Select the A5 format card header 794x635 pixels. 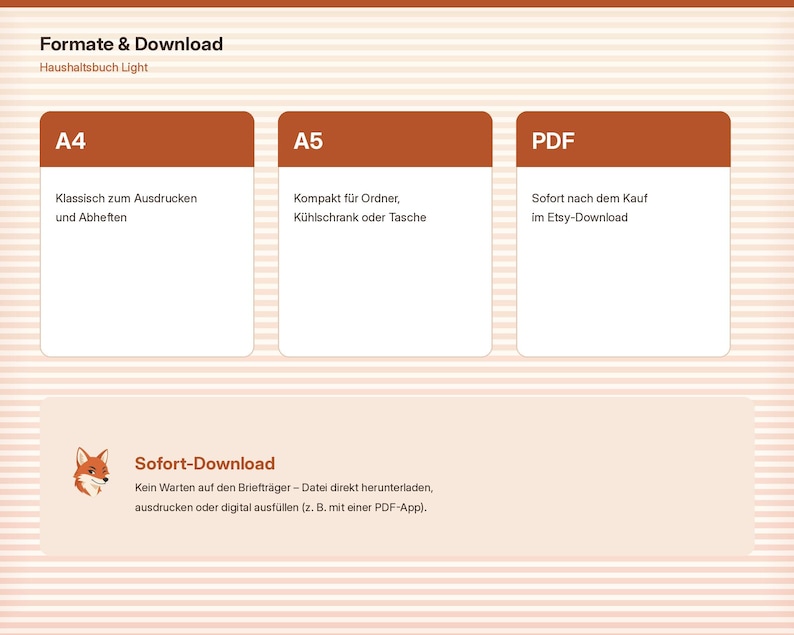(385, 139)
